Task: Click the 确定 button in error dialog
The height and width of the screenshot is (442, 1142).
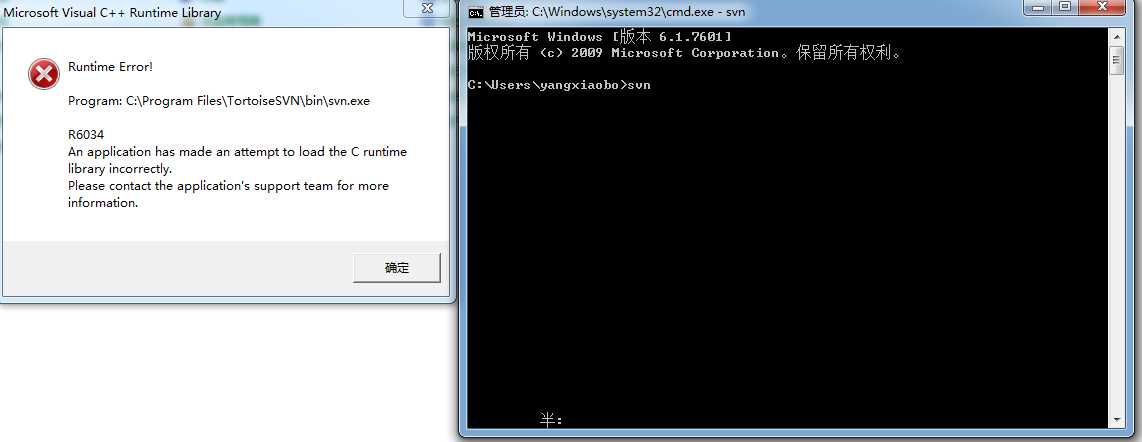Action: tap(397, 268)
